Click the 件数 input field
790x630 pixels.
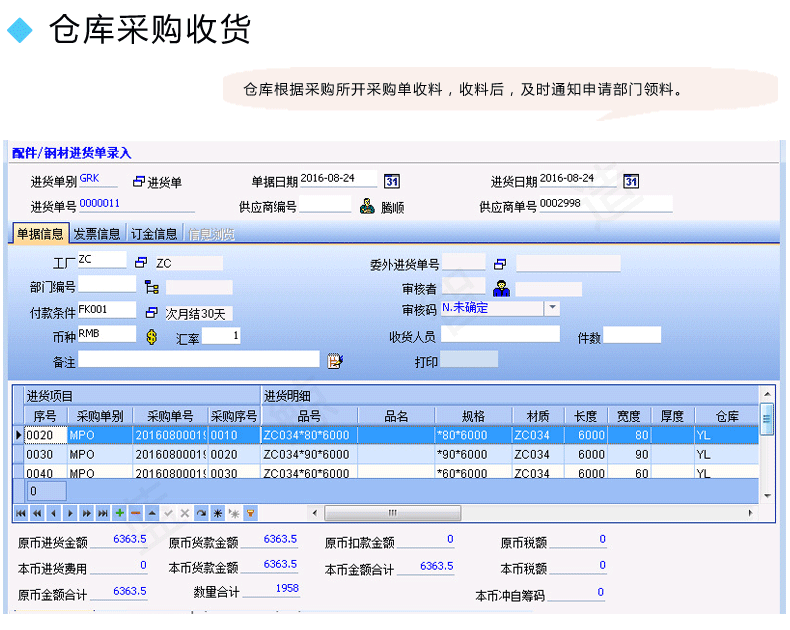tap(632, 335)
